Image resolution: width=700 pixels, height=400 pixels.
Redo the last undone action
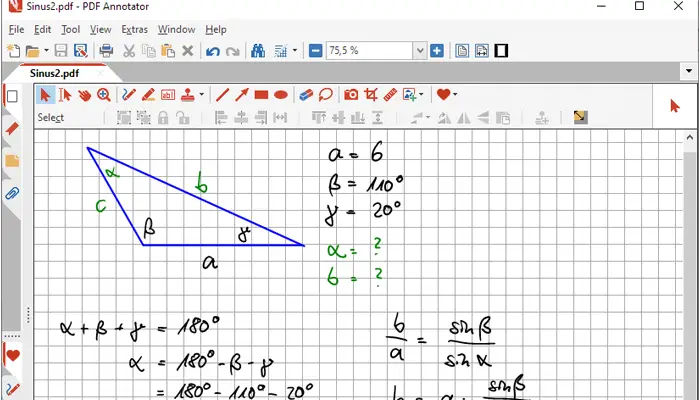click(x=233, y=51)
